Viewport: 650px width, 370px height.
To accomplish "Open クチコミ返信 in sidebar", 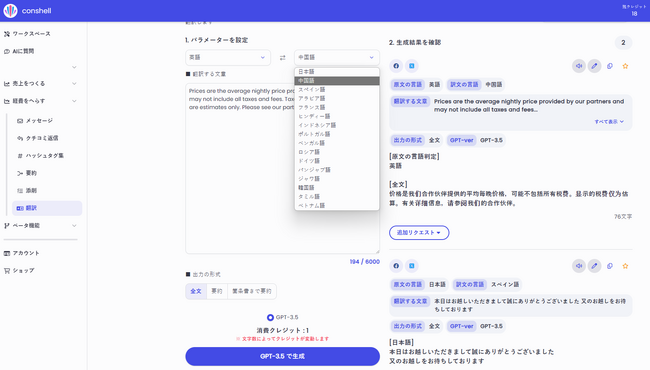I will click(x=42, y=138).
